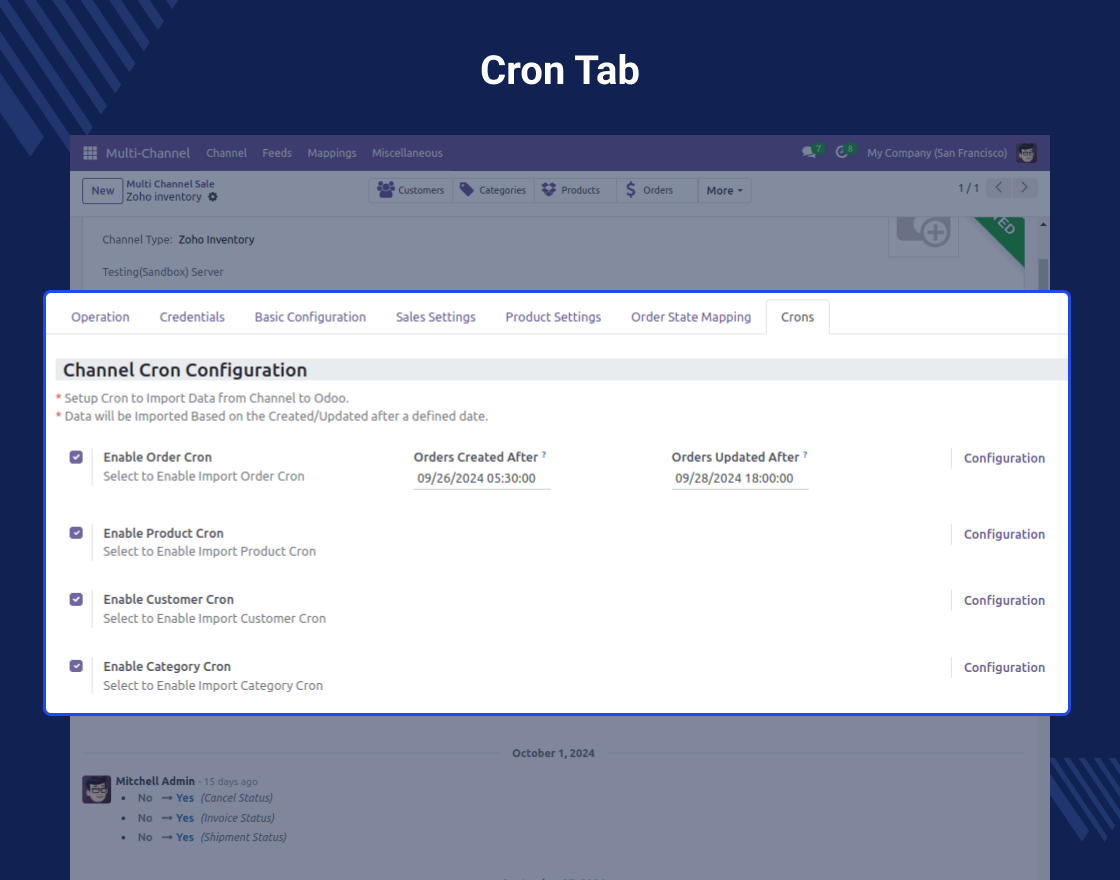Click help tooltip beside Orders Created After
Image resolution: width=1120 pixels, height=880 pixels.
544,454
